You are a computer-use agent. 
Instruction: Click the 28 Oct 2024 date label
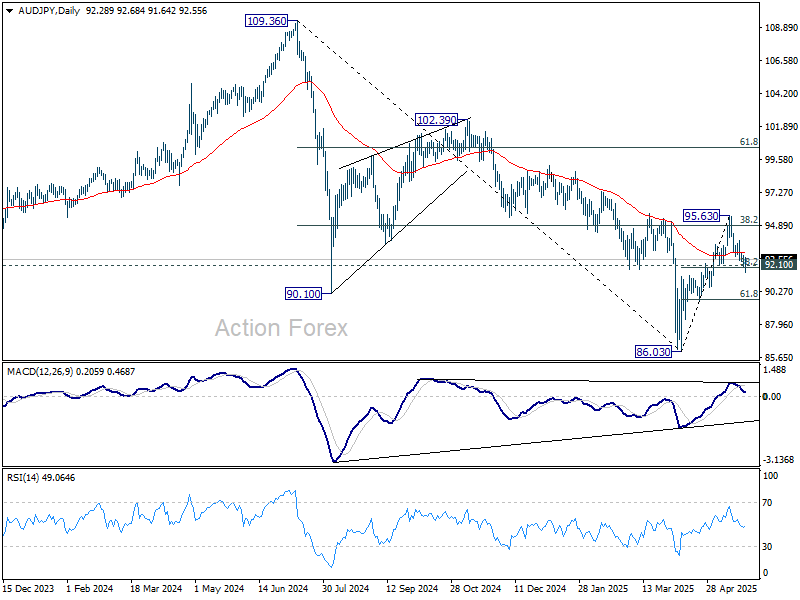point(476,588)
